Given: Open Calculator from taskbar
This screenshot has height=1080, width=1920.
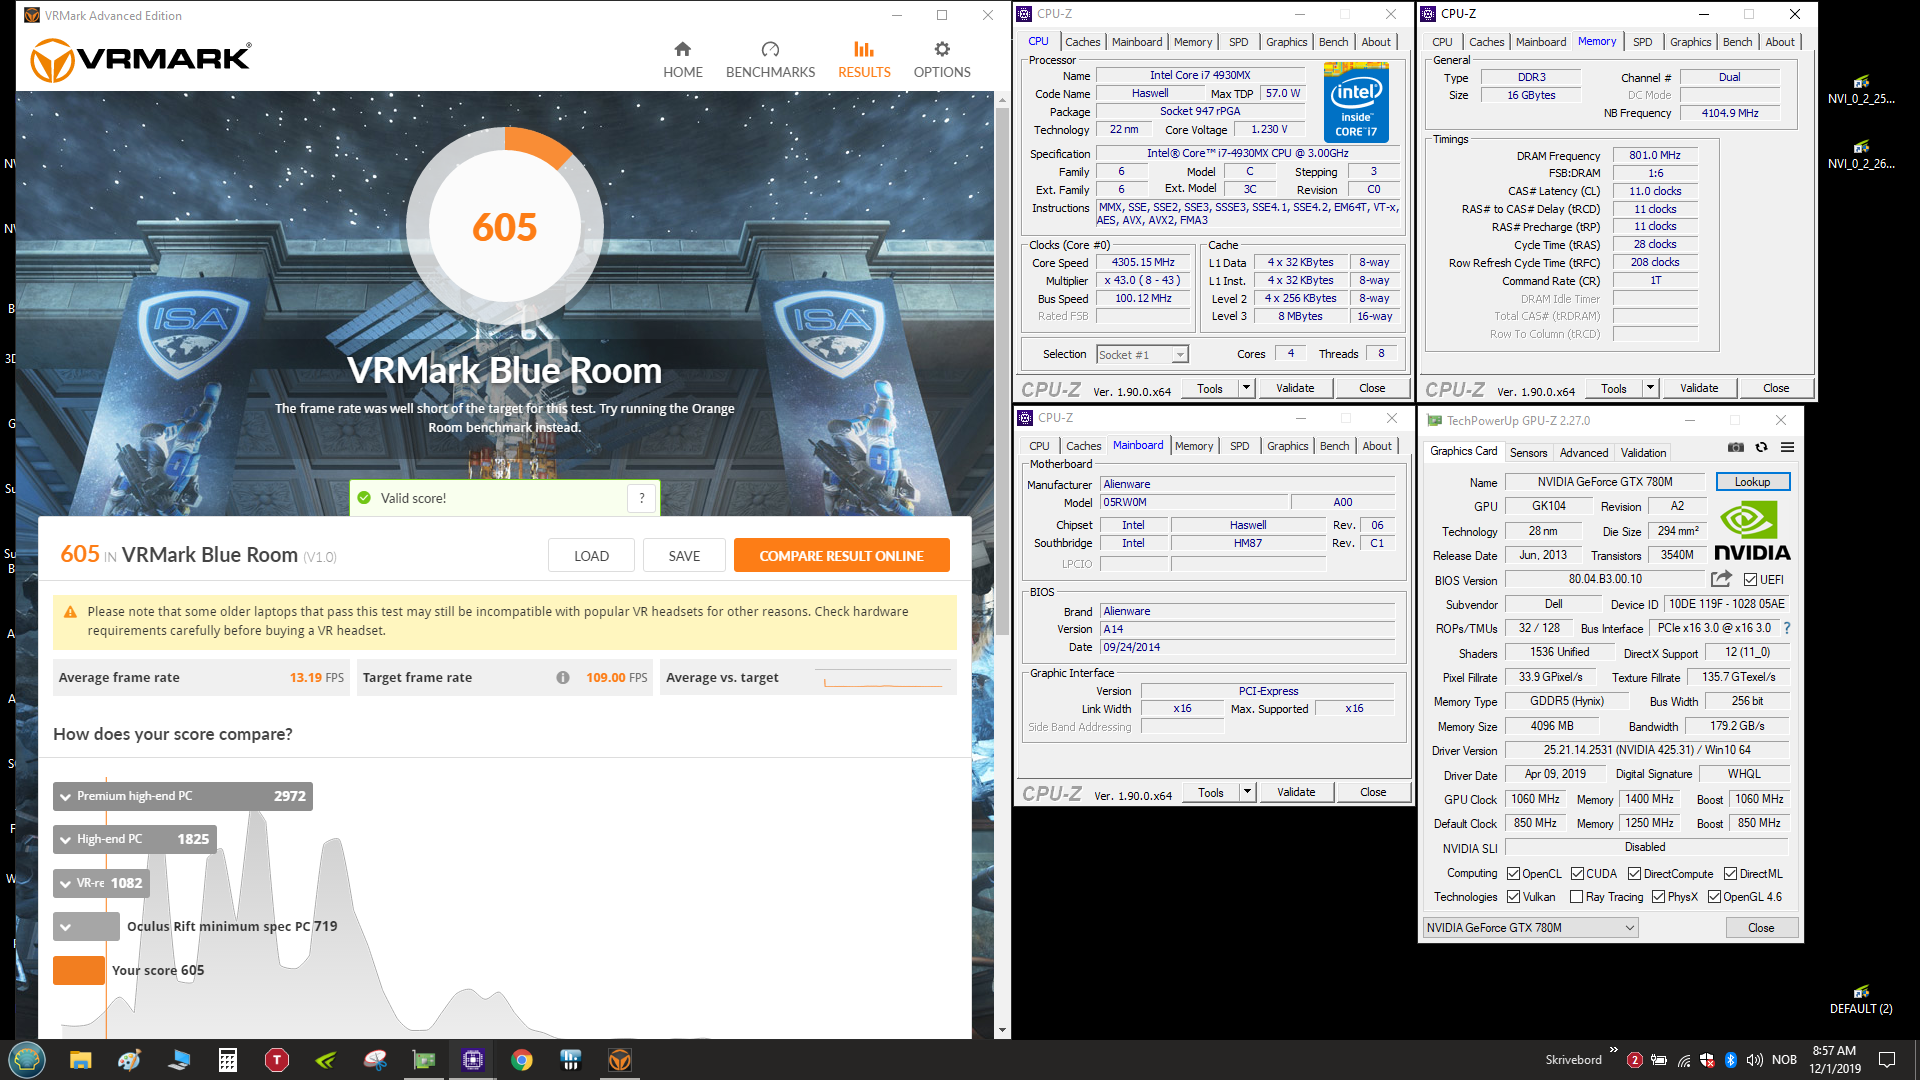Looking at the screenshot, I should tap(228, 1060).
